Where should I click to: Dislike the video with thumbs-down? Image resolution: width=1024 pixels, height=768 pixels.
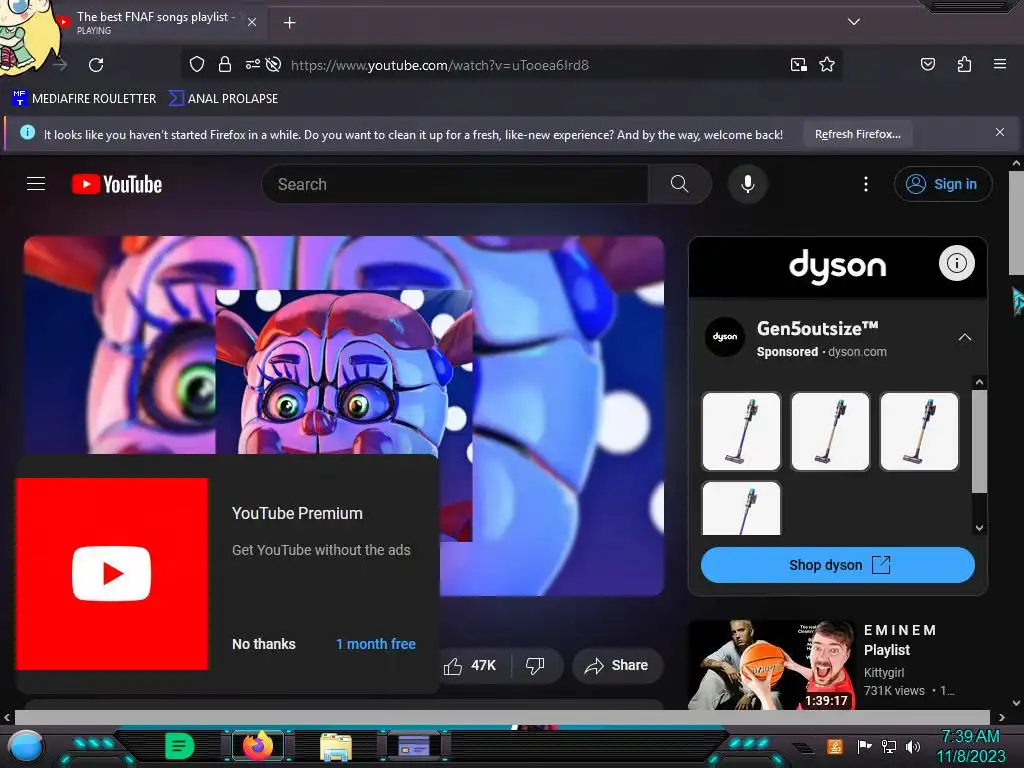coord(535,665)
